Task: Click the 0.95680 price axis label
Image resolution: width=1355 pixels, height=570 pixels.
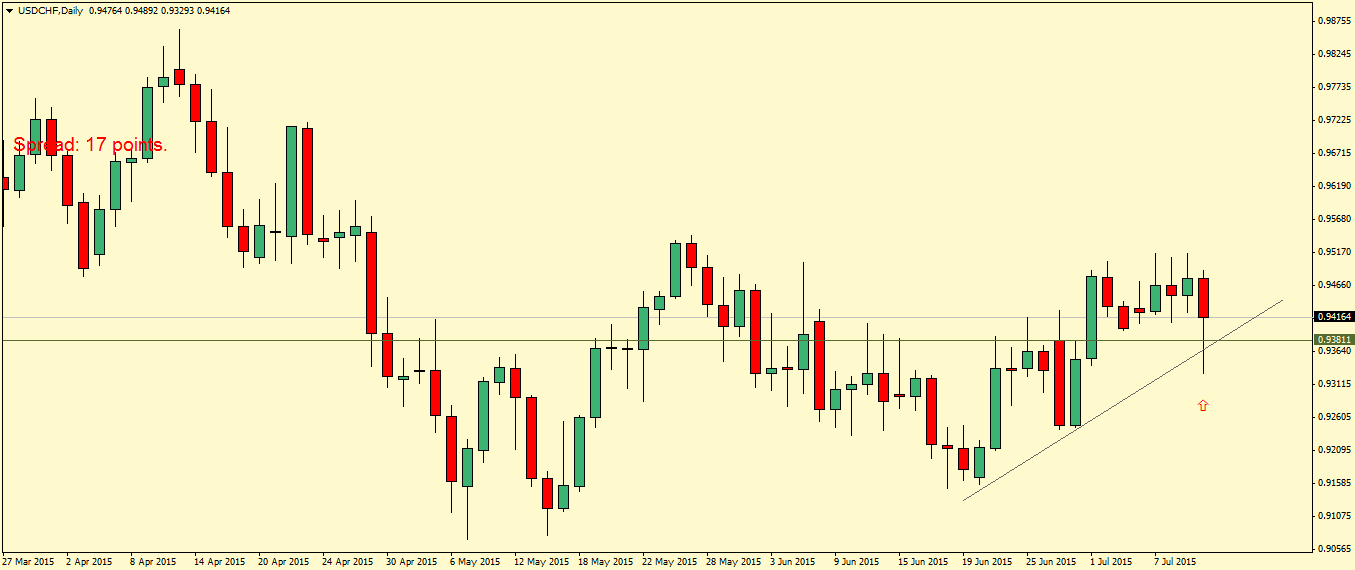Action: (x=1335, y=218)
